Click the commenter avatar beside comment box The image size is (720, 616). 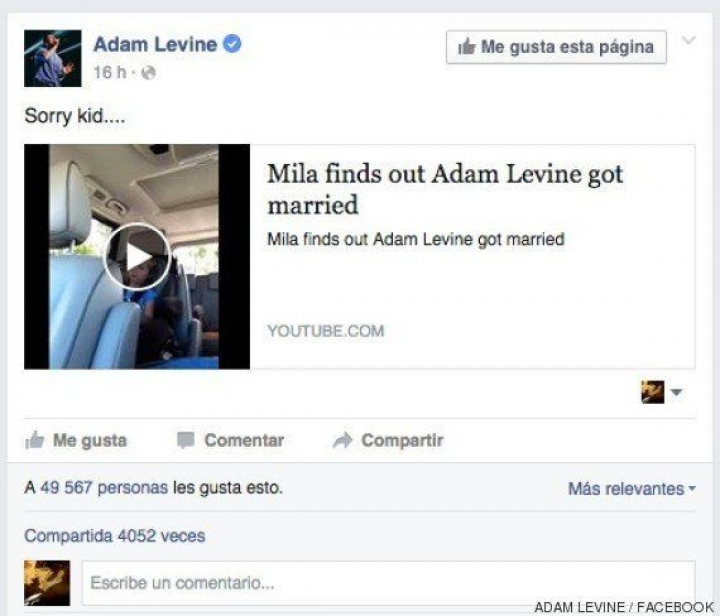(47, 583)
